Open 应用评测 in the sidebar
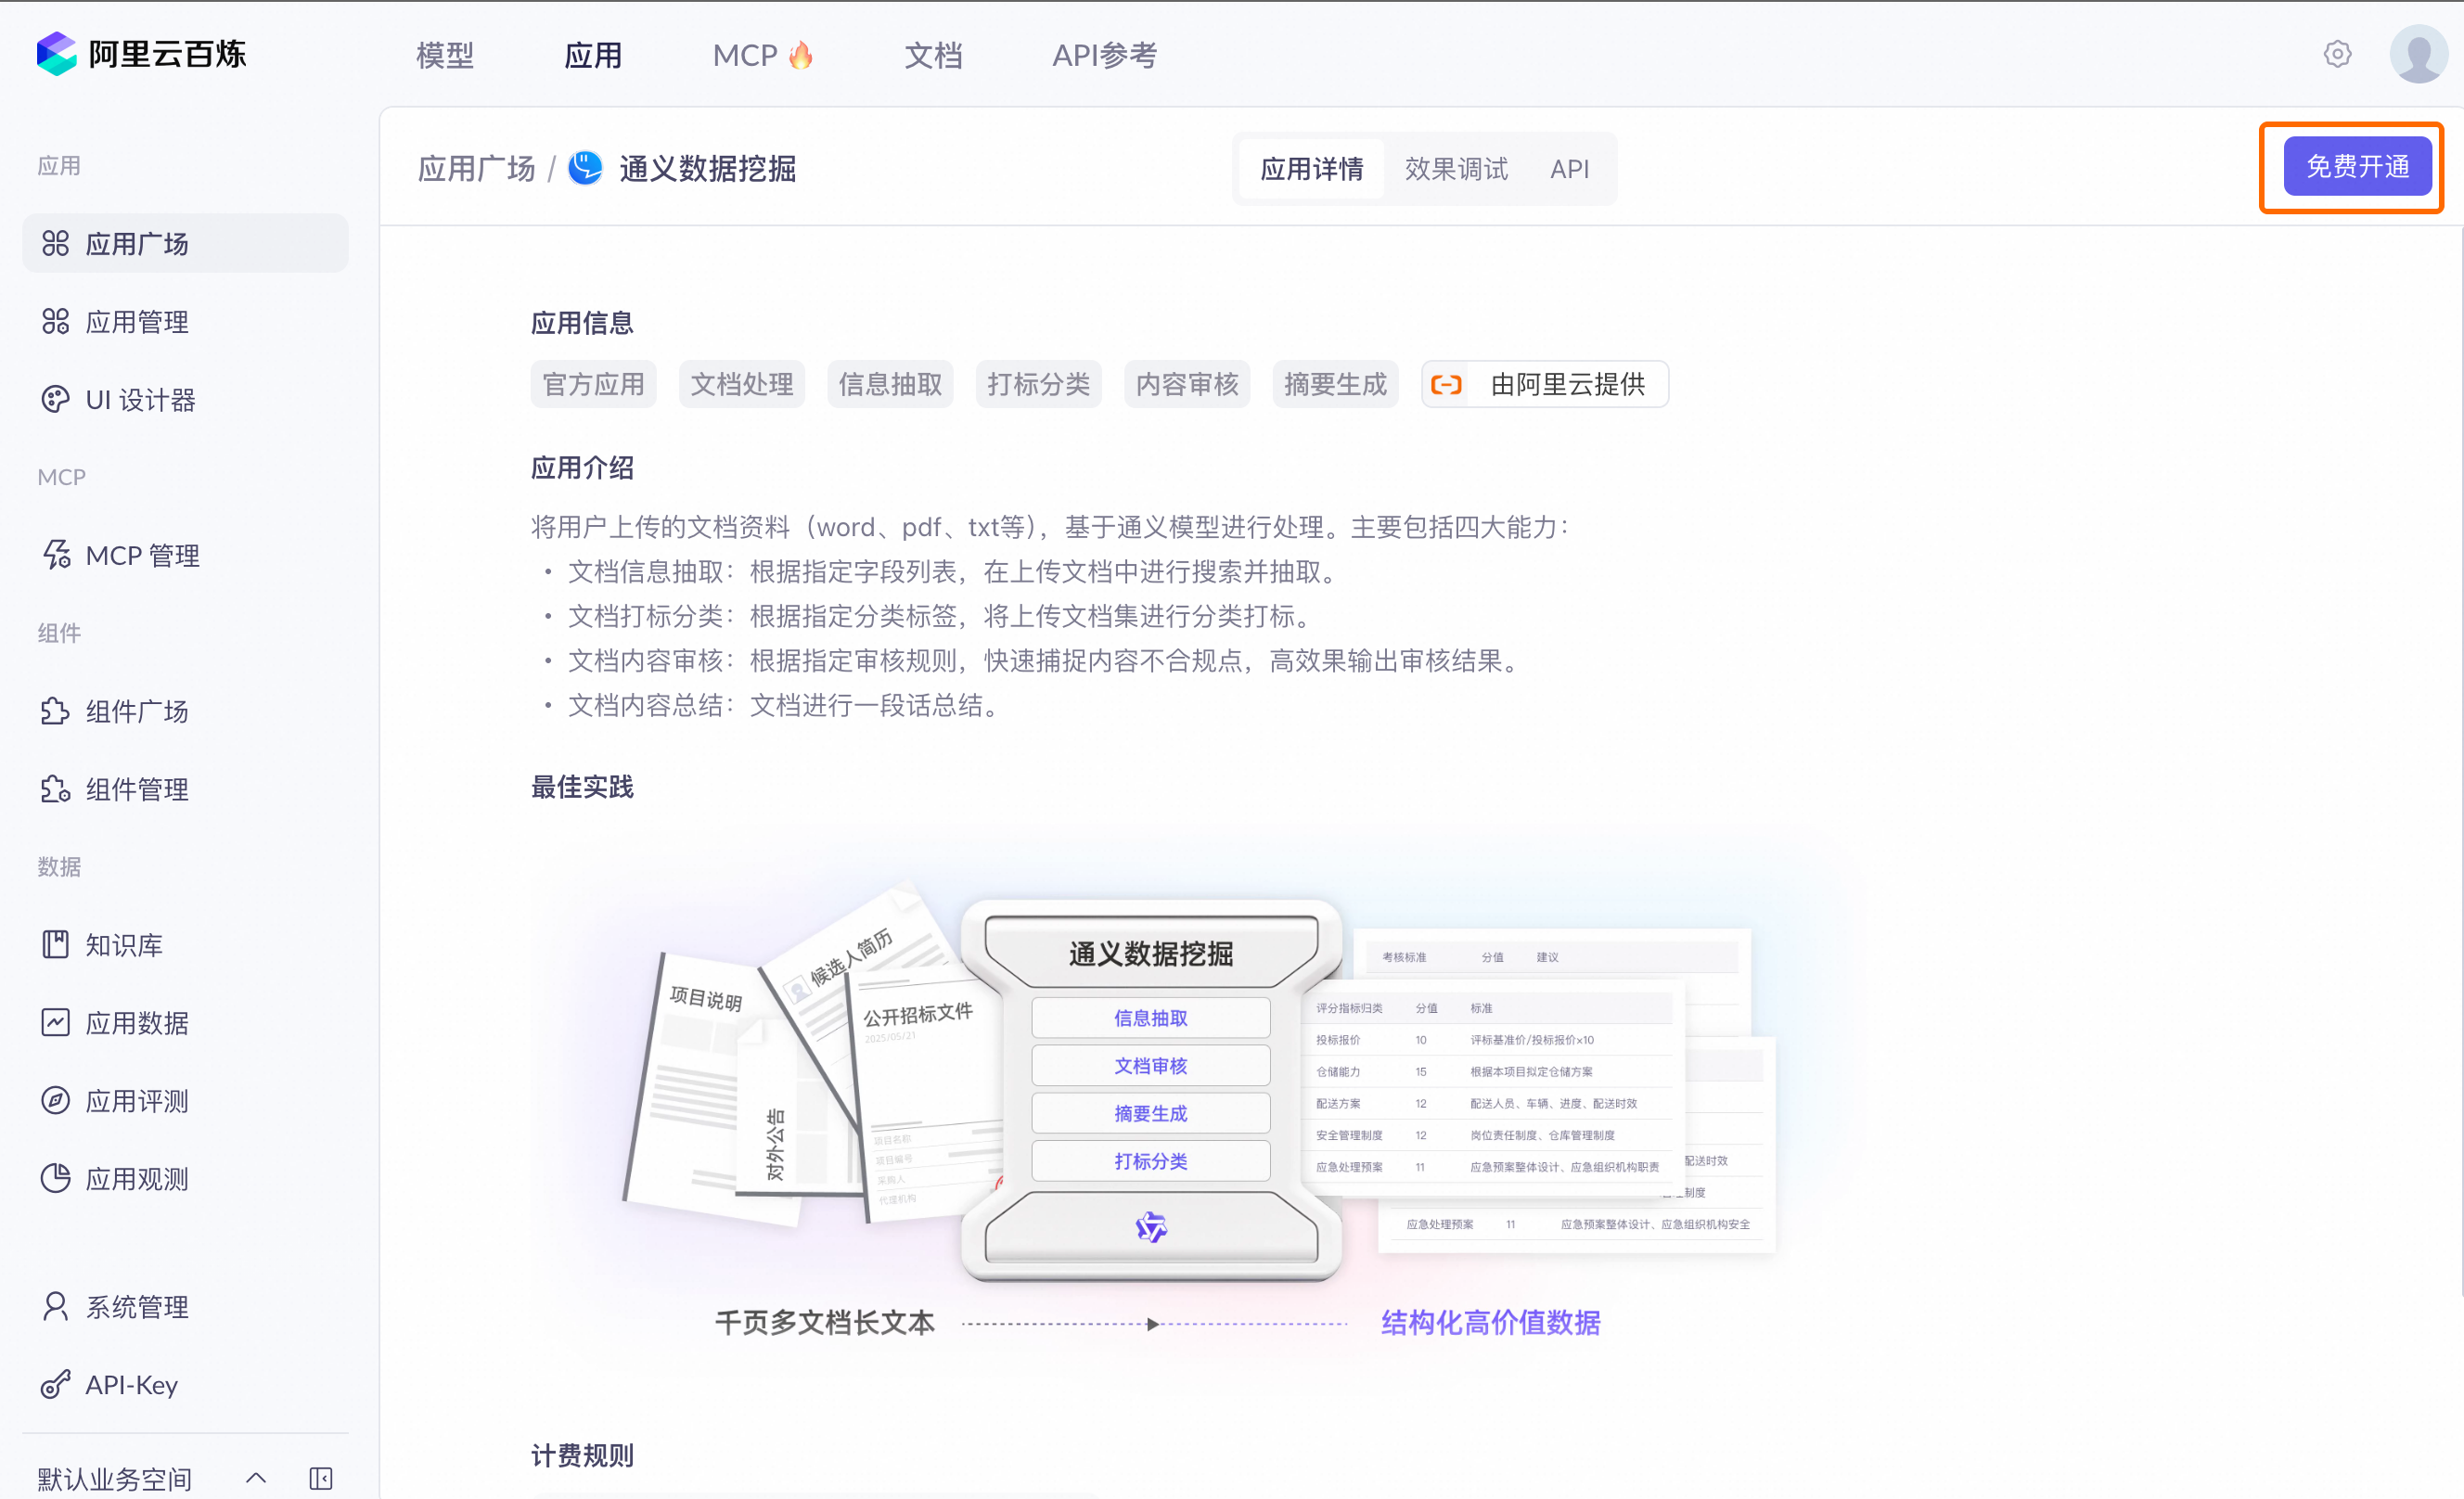The image size is (2464, 1499). (185, 1100)
